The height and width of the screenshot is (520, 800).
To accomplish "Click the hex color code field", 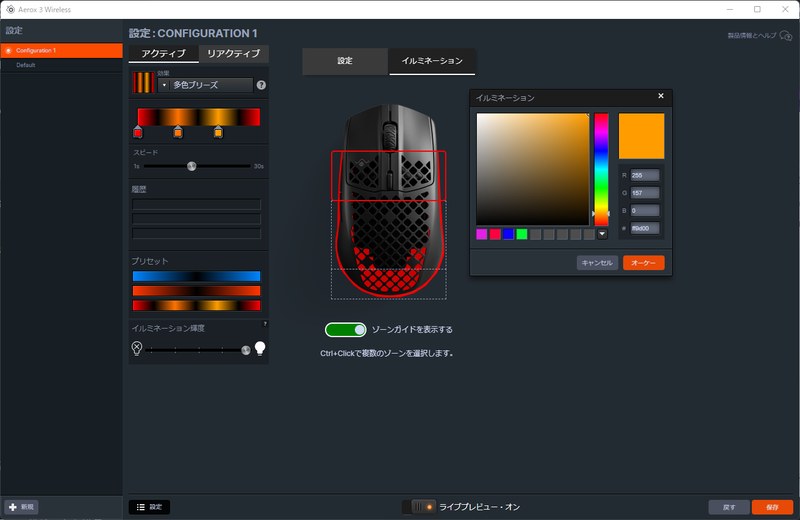I will [x=645, y=228].
